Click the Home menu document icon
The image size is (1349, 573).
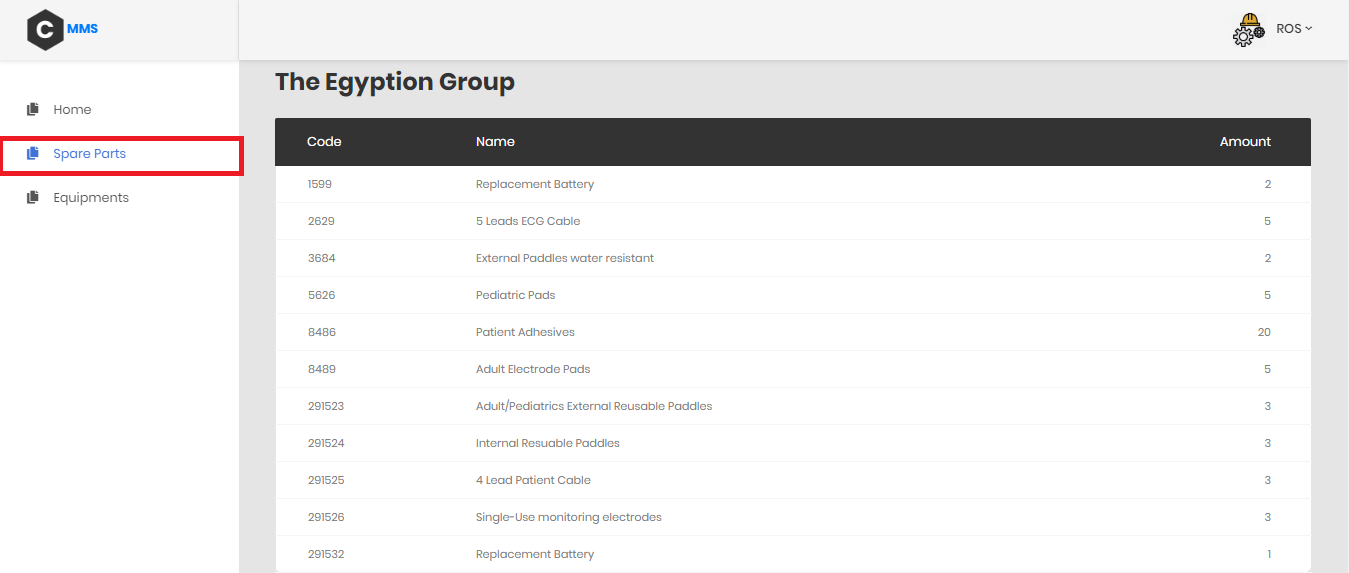(33, 109)
